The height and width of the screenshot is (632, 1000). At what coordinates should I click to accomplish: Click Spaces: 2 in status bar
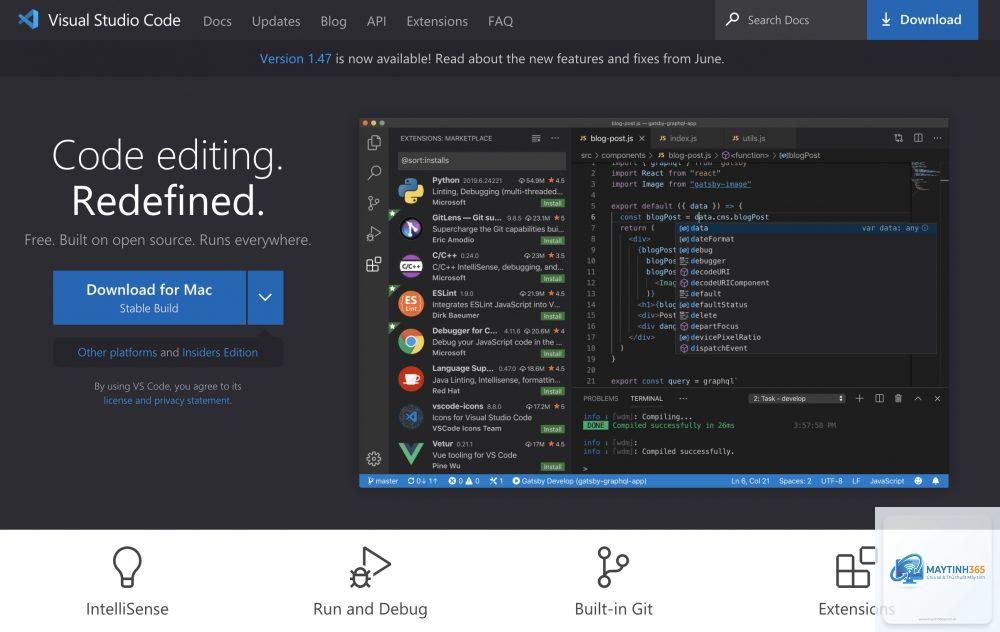(x=795, y=481)
